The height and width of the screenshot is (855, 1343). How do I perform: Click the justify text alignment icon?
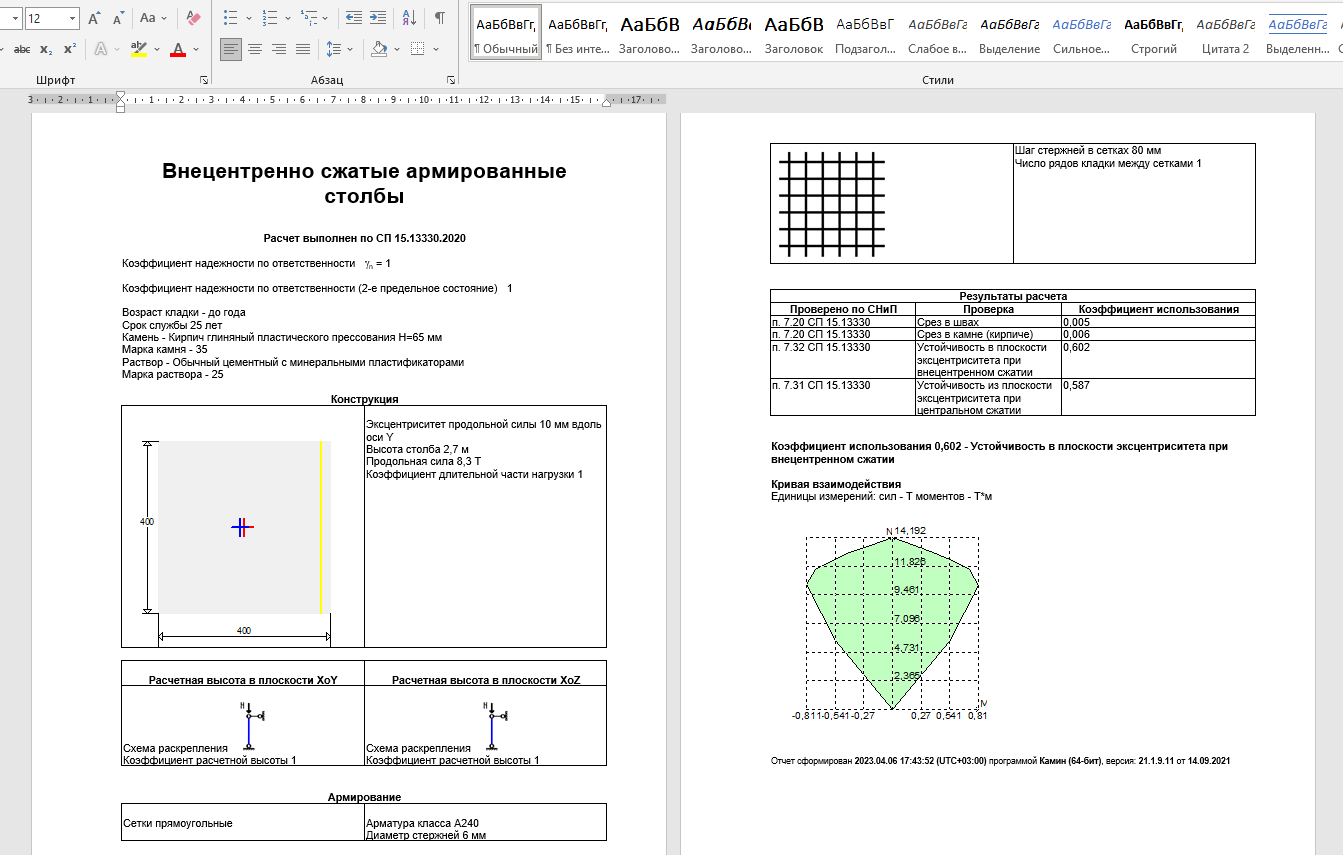click(x=302, y=48)
